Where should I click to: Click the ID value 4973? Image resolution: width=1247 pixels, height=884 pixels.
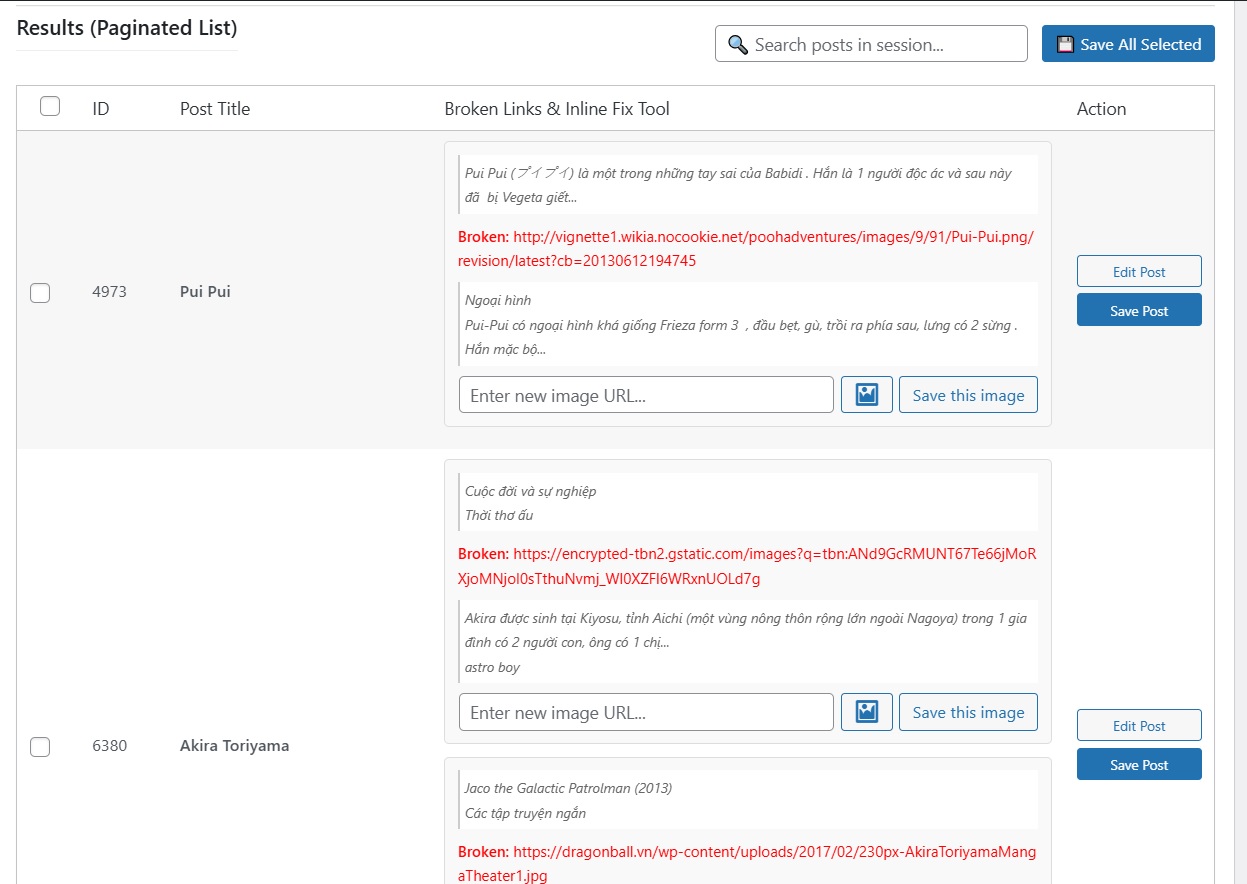[x=109, y=292]
